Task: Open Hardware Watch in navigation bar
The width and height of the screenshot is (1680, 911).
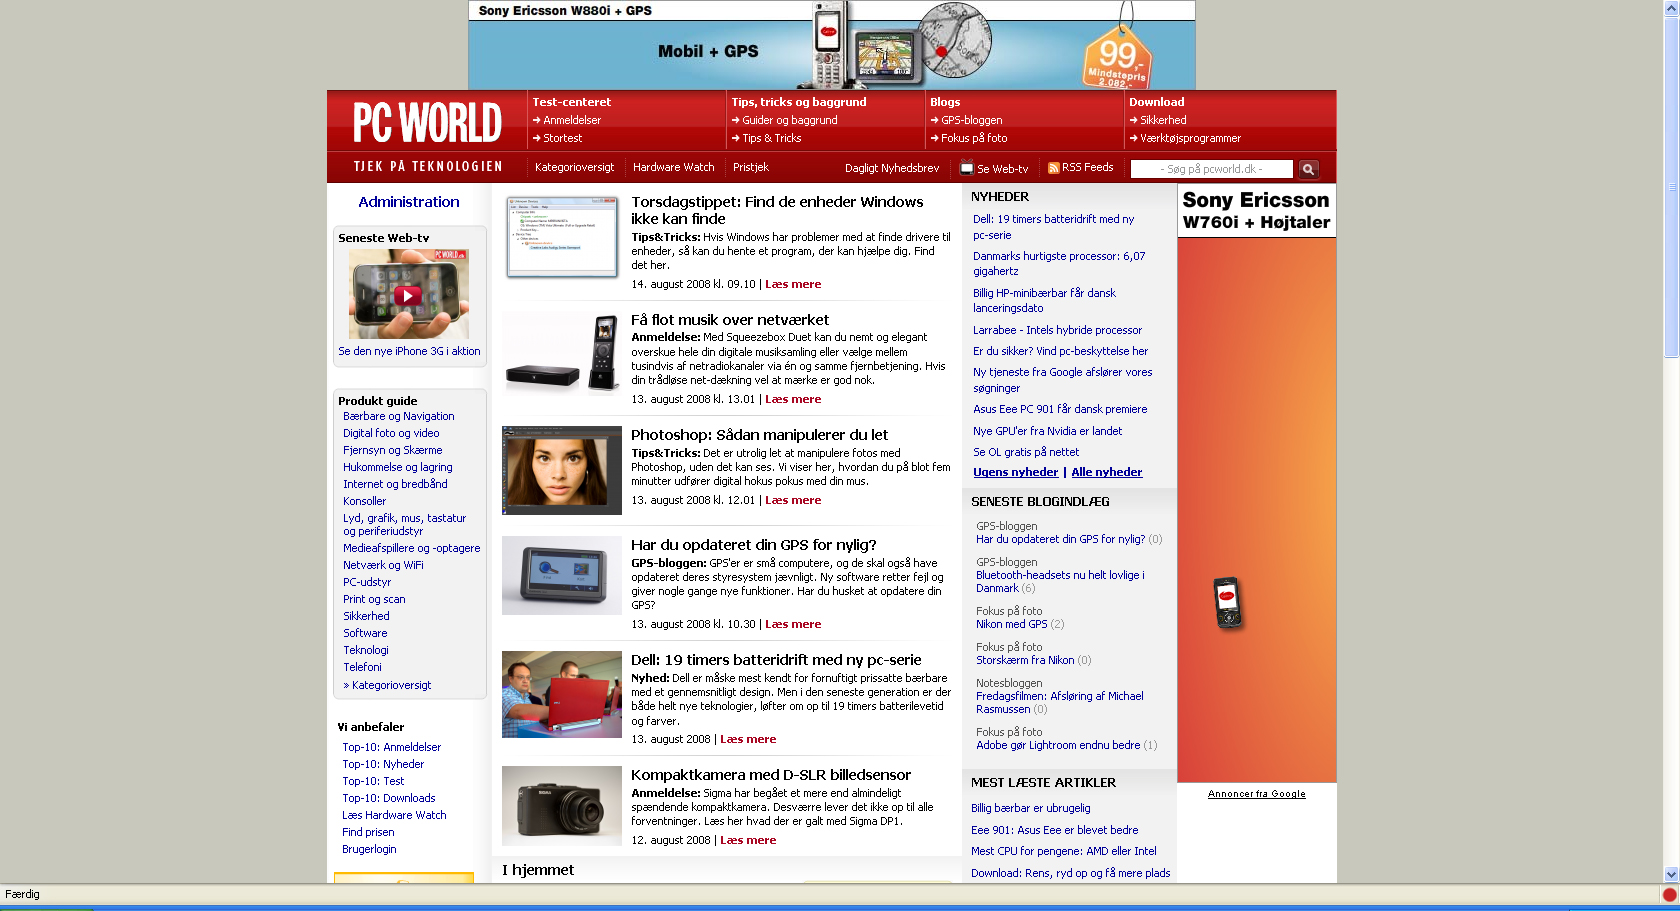Action: [674, 167]
